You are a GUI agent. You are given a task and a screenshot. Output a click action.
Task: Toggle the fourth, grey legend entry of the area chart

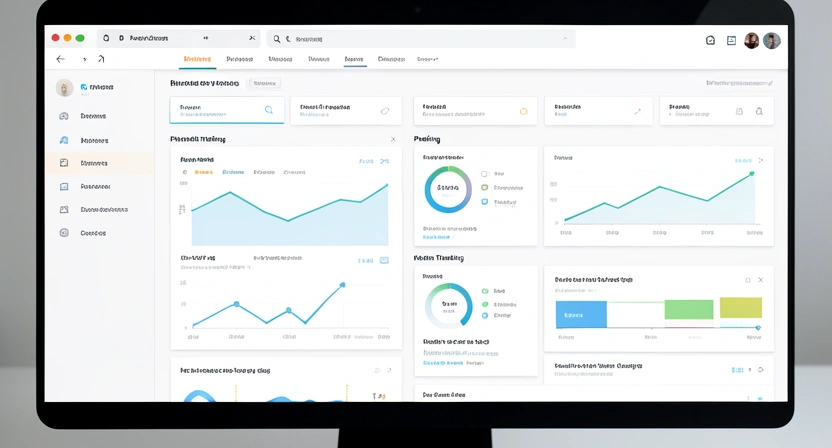coord(294,173)
